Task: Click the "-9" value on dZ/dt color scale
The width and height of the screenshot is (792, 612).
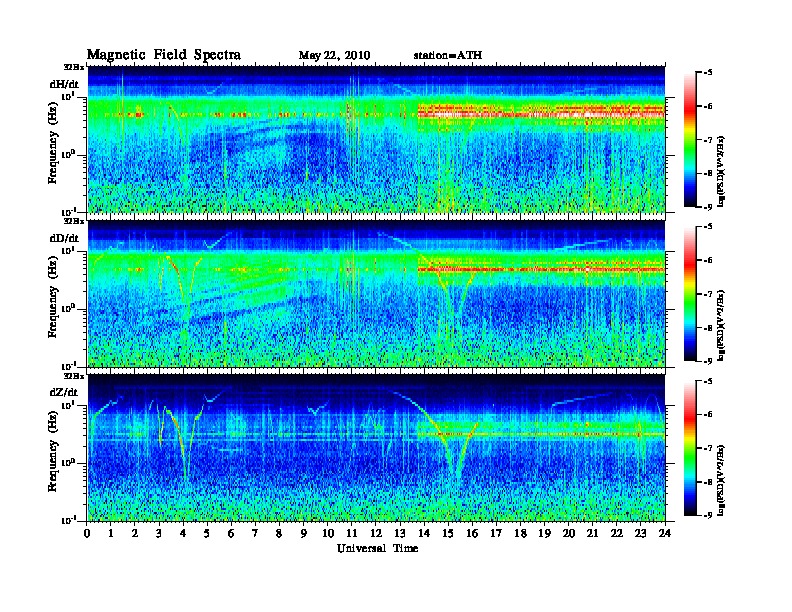Action: (708, 515)
